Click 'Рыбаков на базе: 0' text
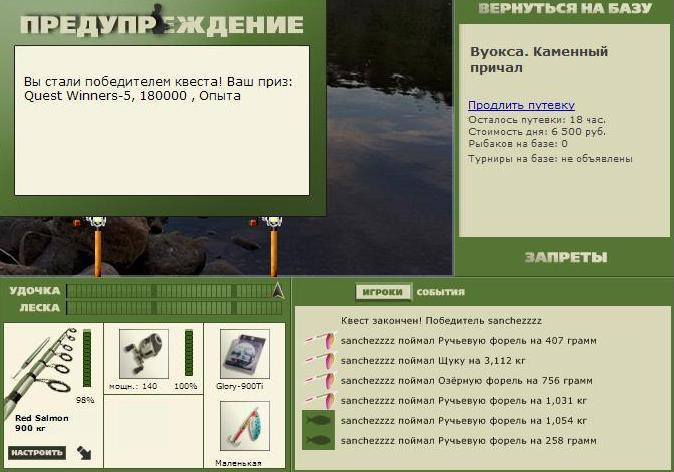 point(518,144)
